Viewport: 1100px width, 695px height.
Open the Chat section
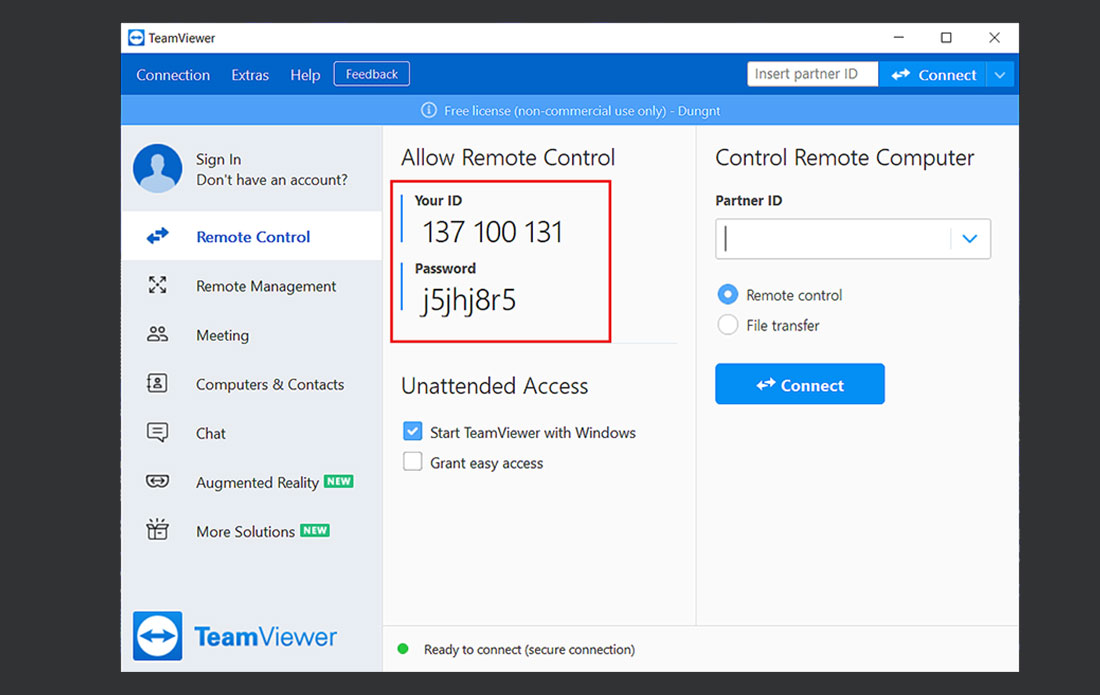pyautogui.click(x=252, y=433)
